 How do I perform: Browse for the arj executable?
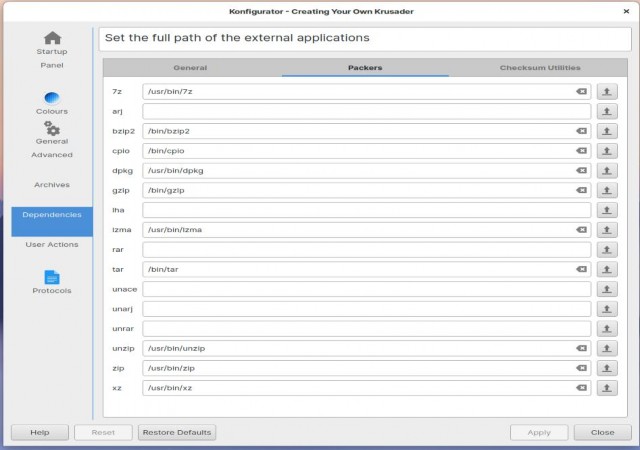607,111
